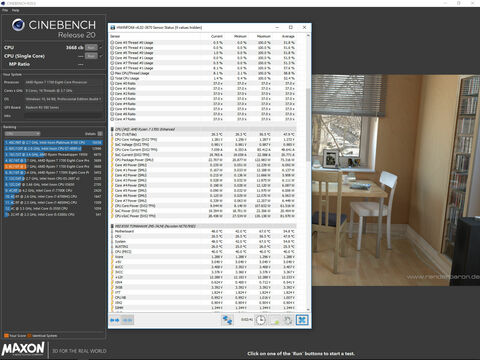Click the Maximum column header in HWiNFO
The height and width of the screenshot is (360, 480).
coord(264,36)
